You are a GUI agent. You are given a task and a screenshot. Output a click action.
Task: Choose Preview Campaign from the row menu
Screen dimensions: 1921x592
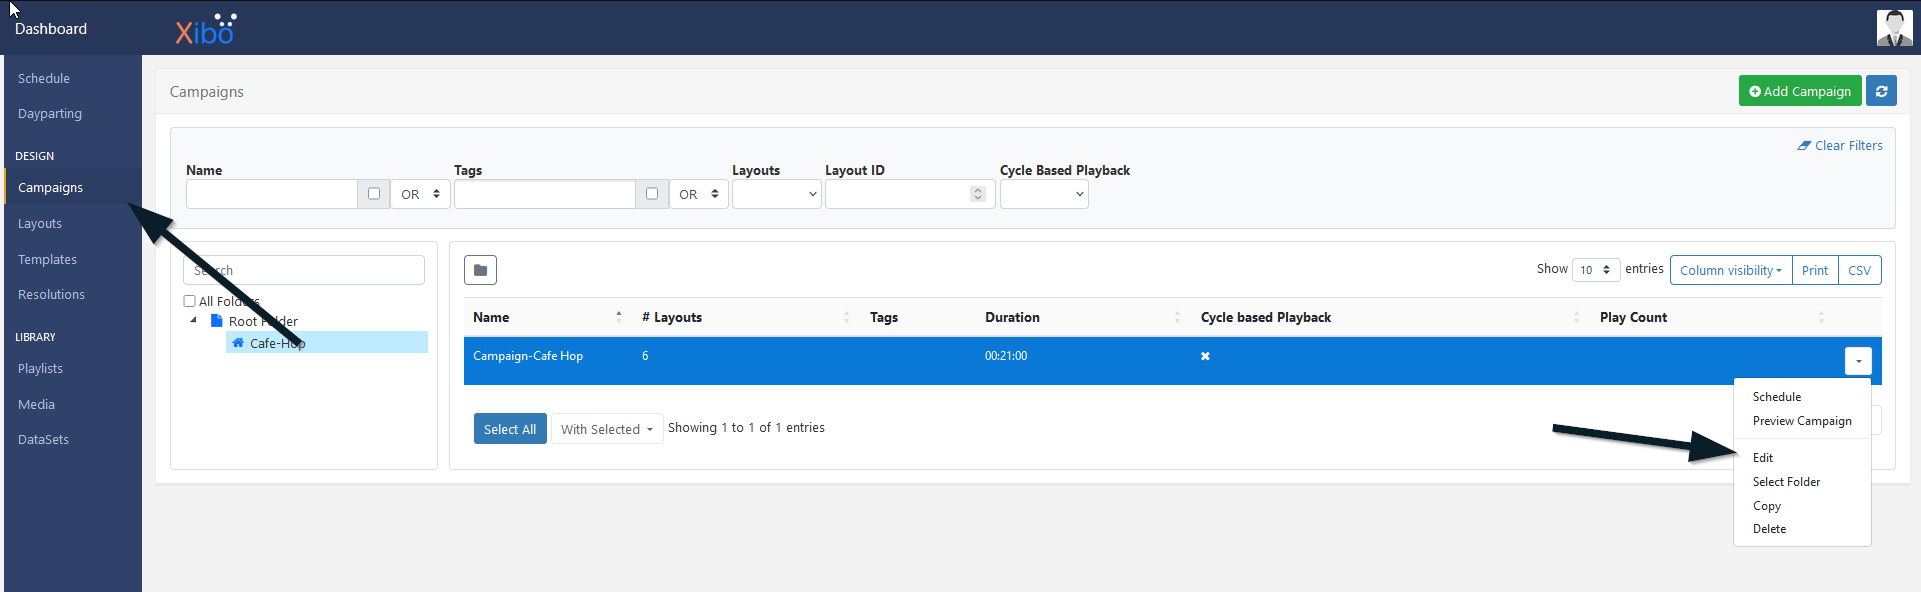click(1802, 421)
